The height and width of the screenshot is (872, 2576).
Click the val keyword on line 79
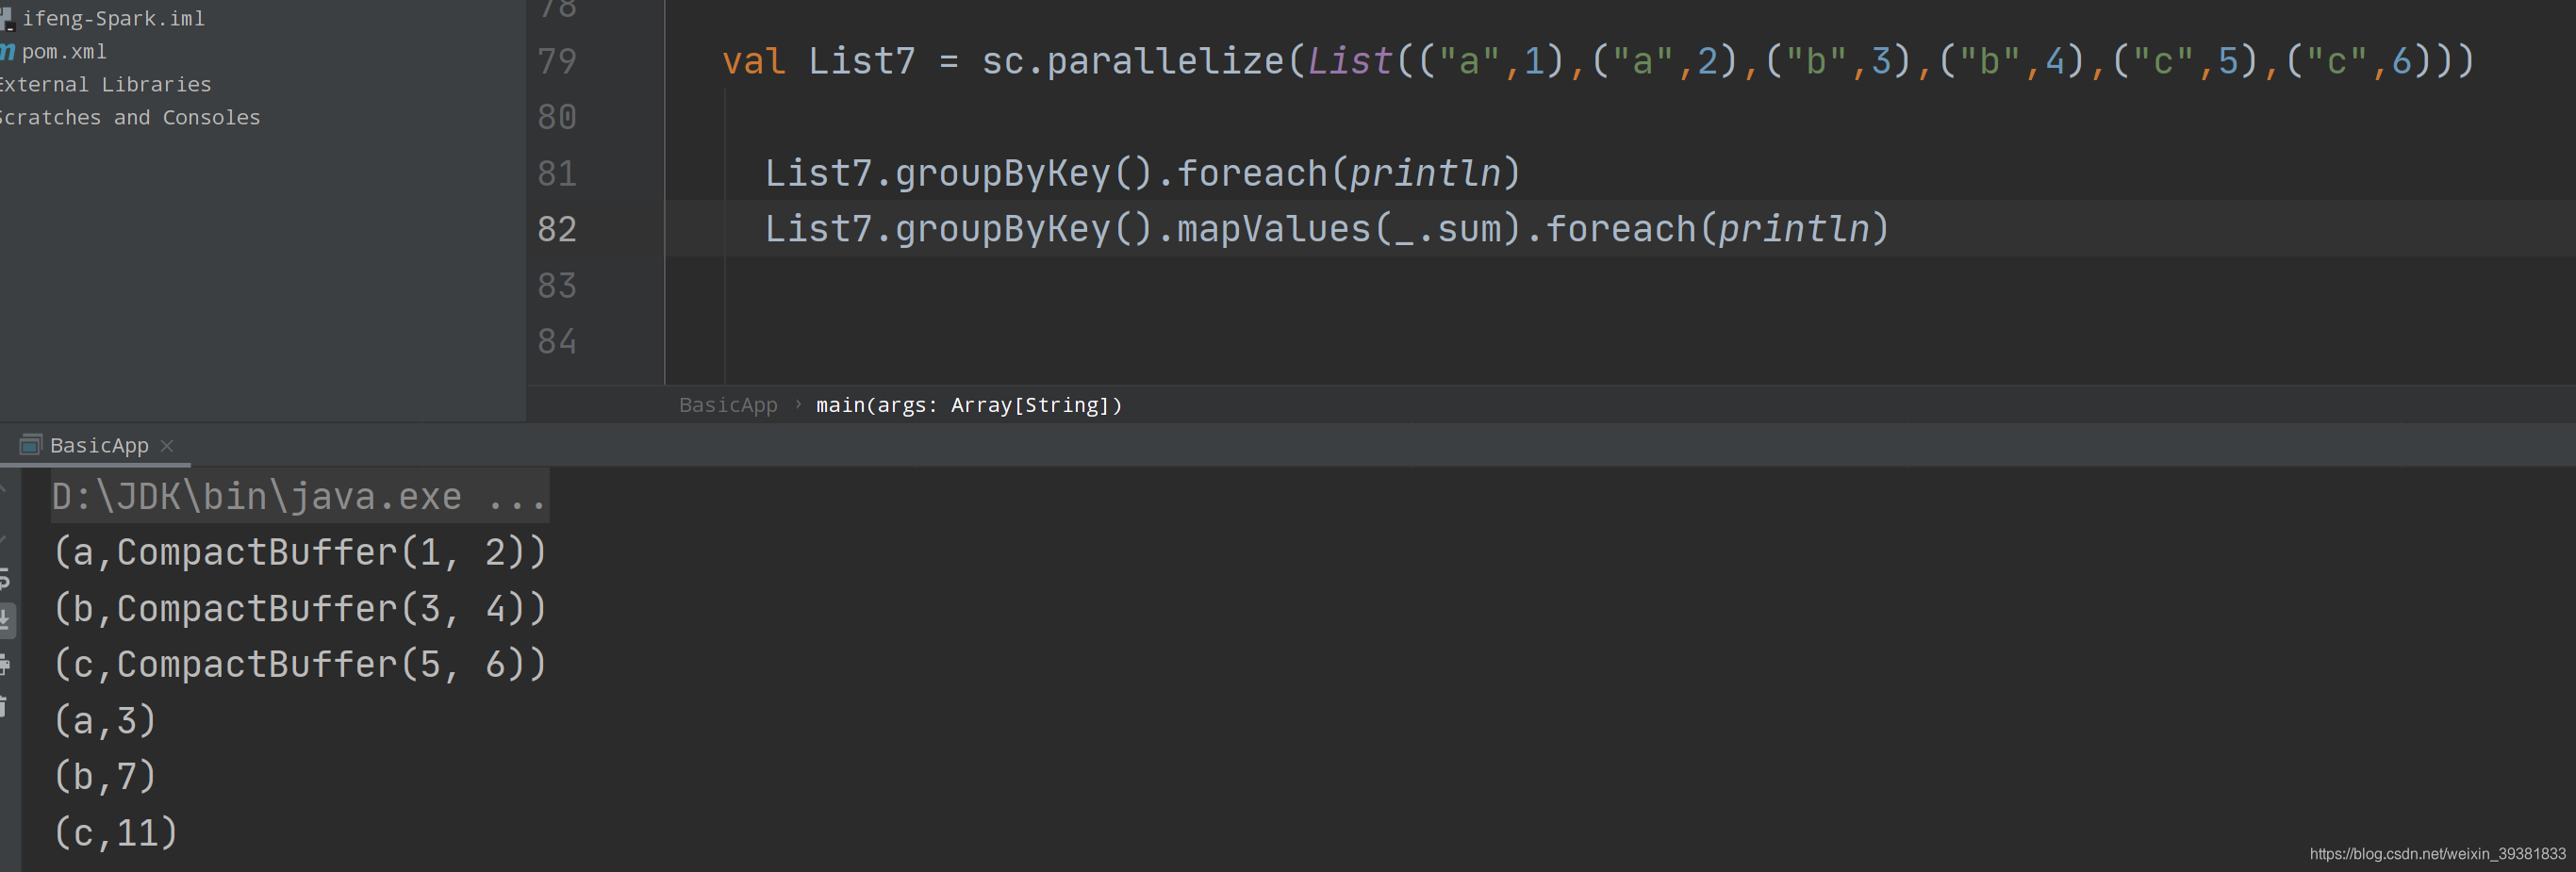[754, 61]
